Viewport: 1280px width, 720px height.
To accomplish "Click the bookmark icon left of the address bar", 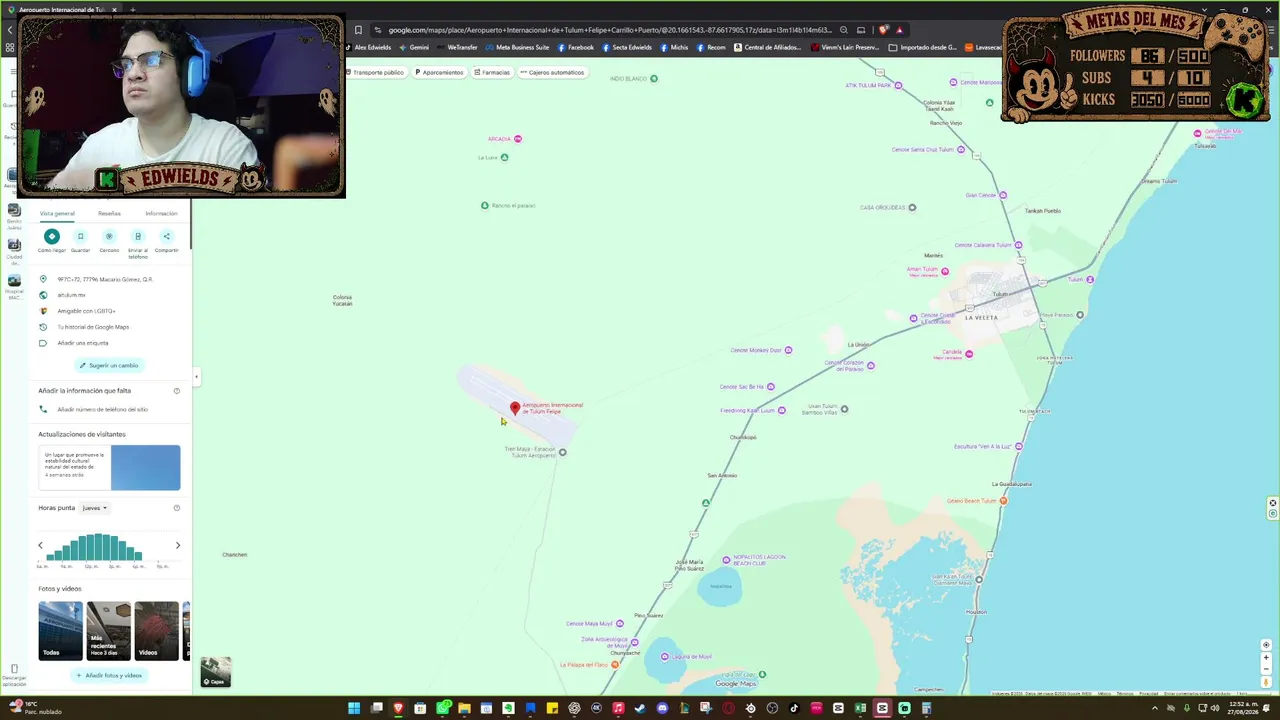I will (358, 30).
